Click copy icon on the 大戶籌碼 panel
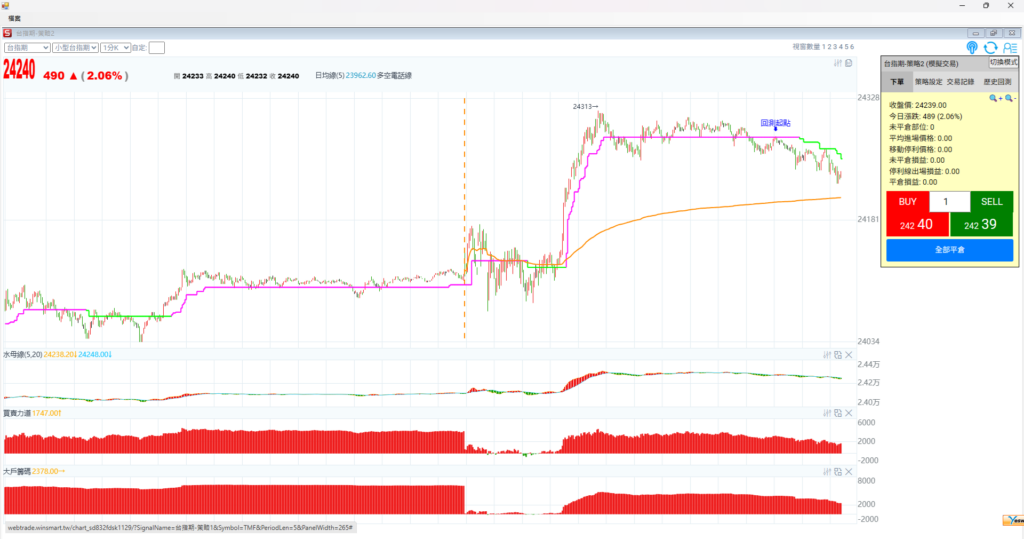Screen dimensions: 1024x539 pyautogui.click(x=838, y=470)
